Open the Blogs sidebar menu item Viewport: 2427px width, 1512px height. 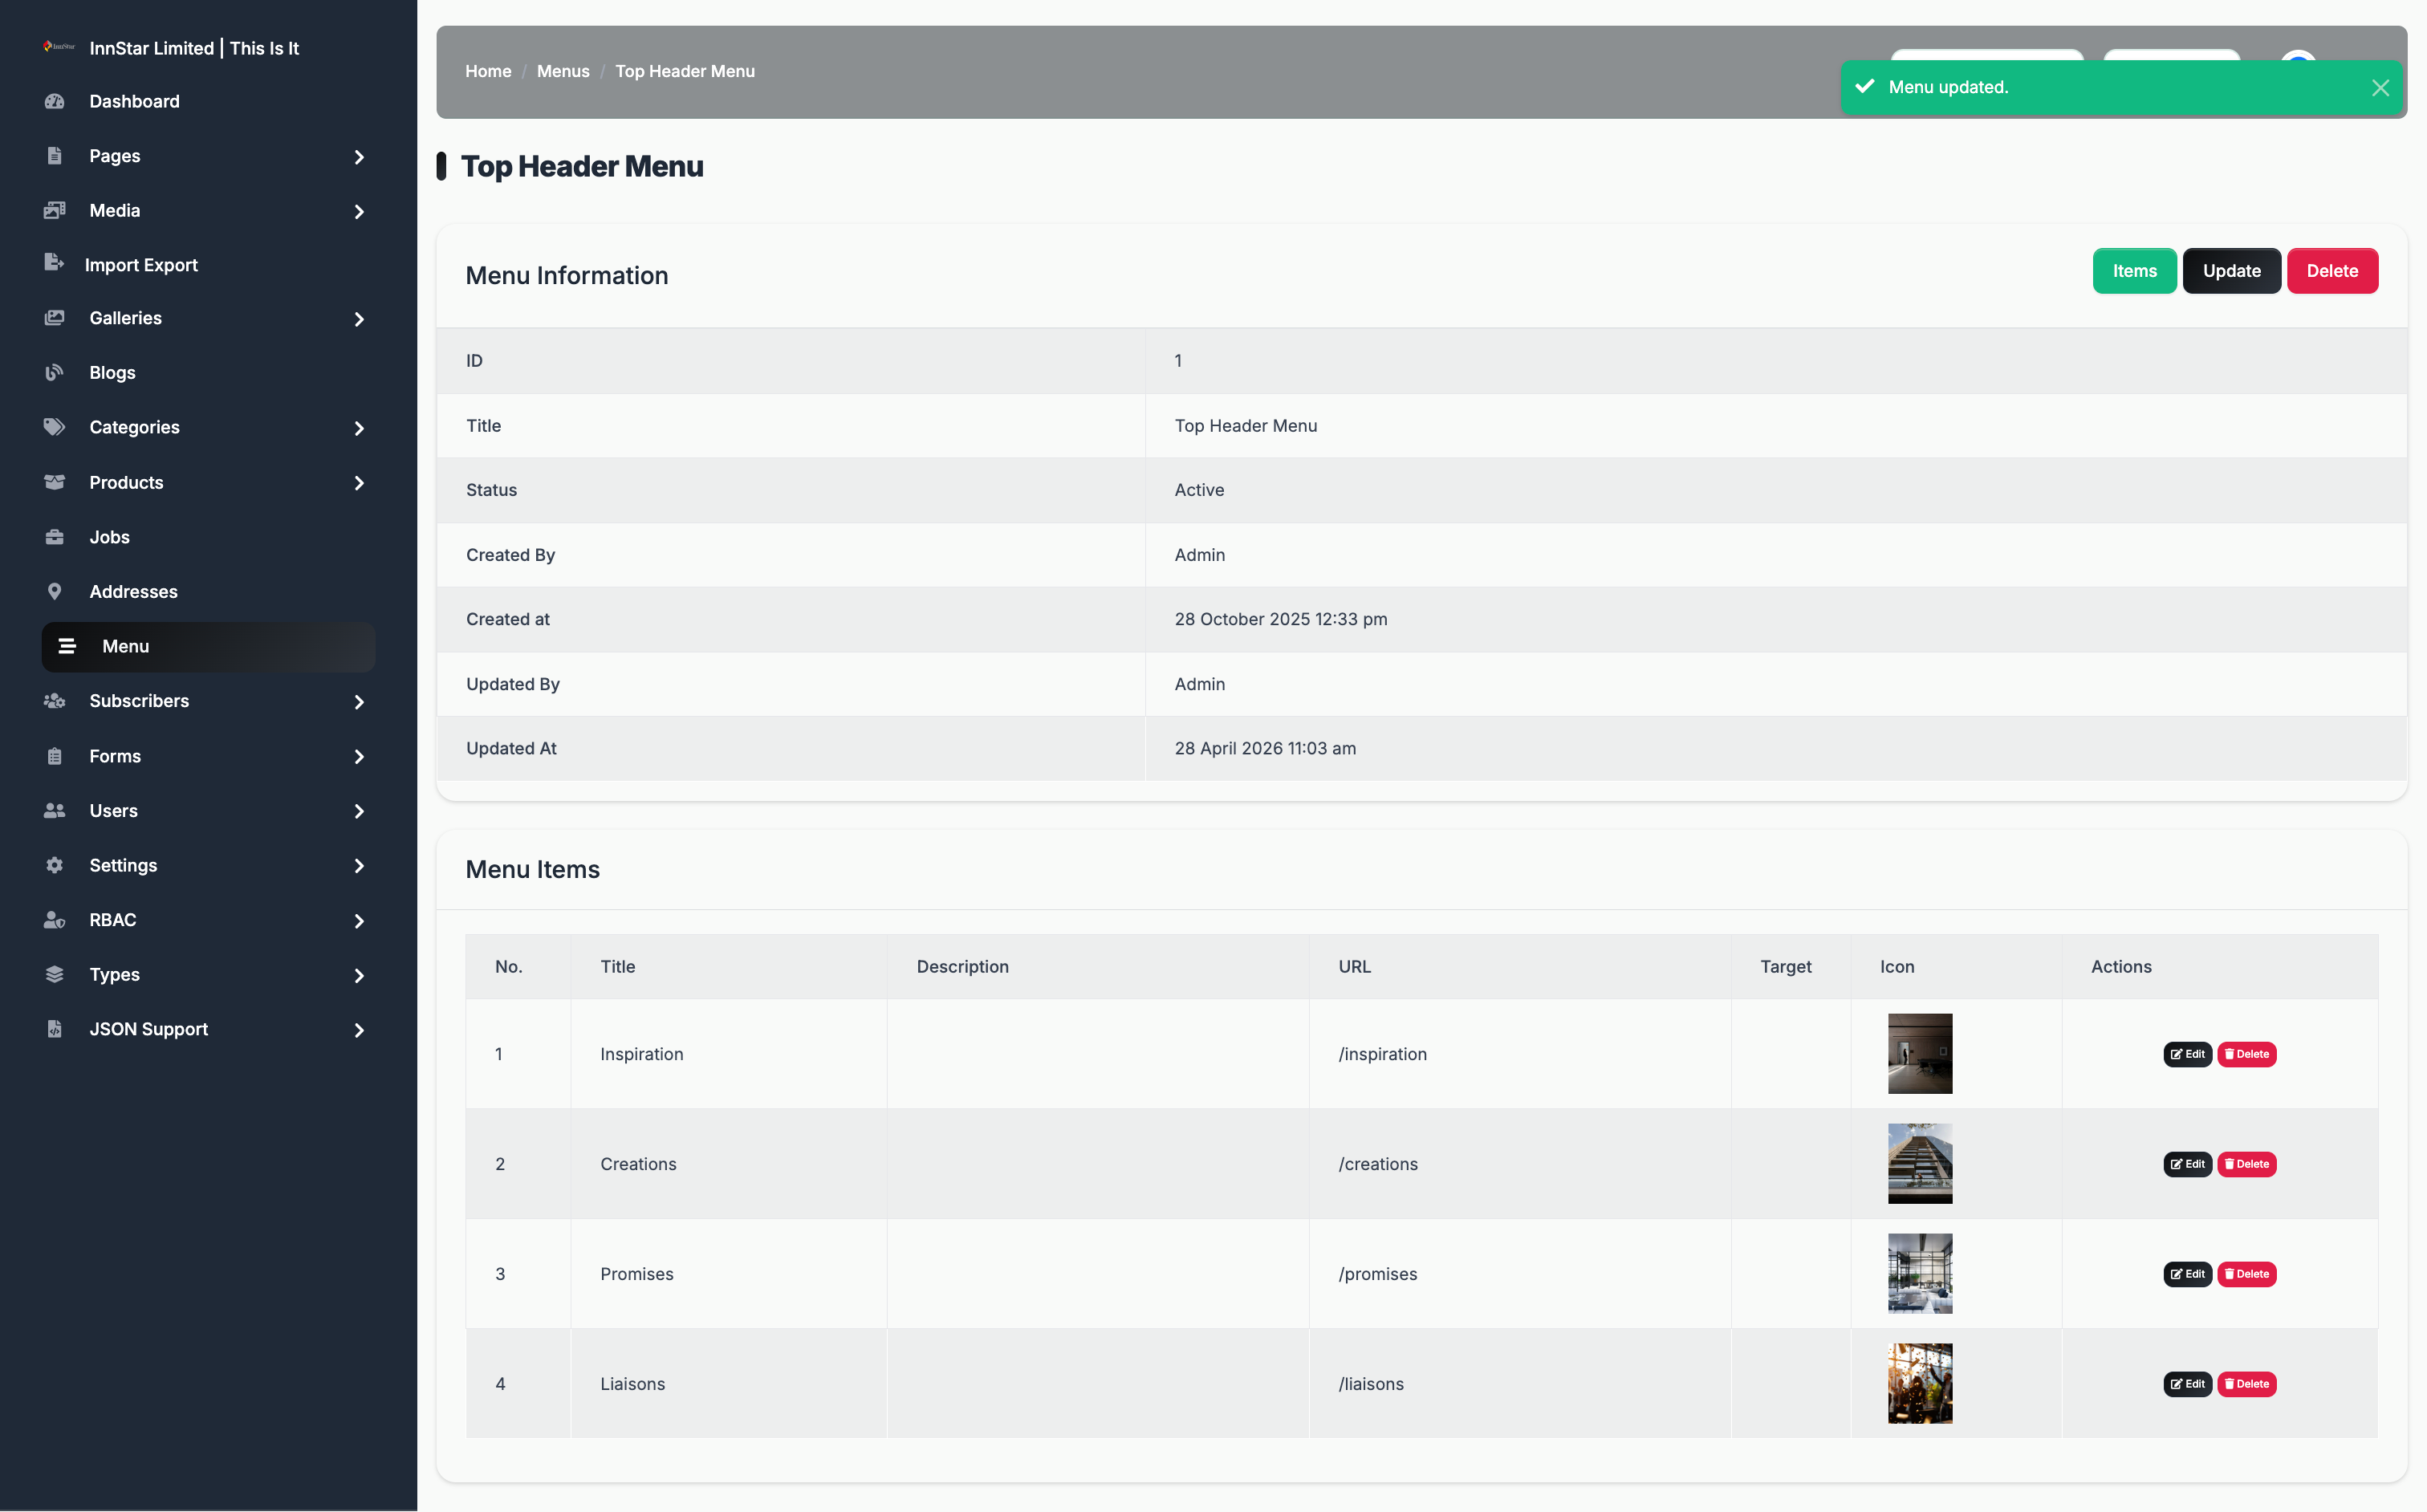(x=208, y=372)
